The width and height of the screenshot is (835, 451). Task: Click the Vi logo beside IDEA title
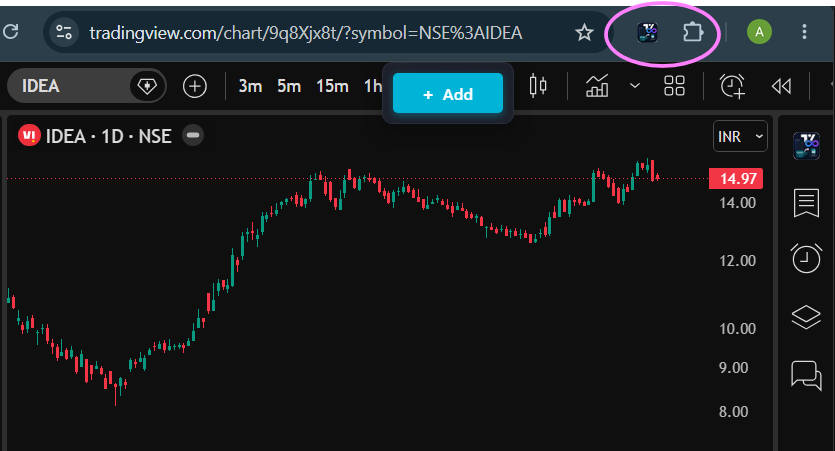point(29,136)
